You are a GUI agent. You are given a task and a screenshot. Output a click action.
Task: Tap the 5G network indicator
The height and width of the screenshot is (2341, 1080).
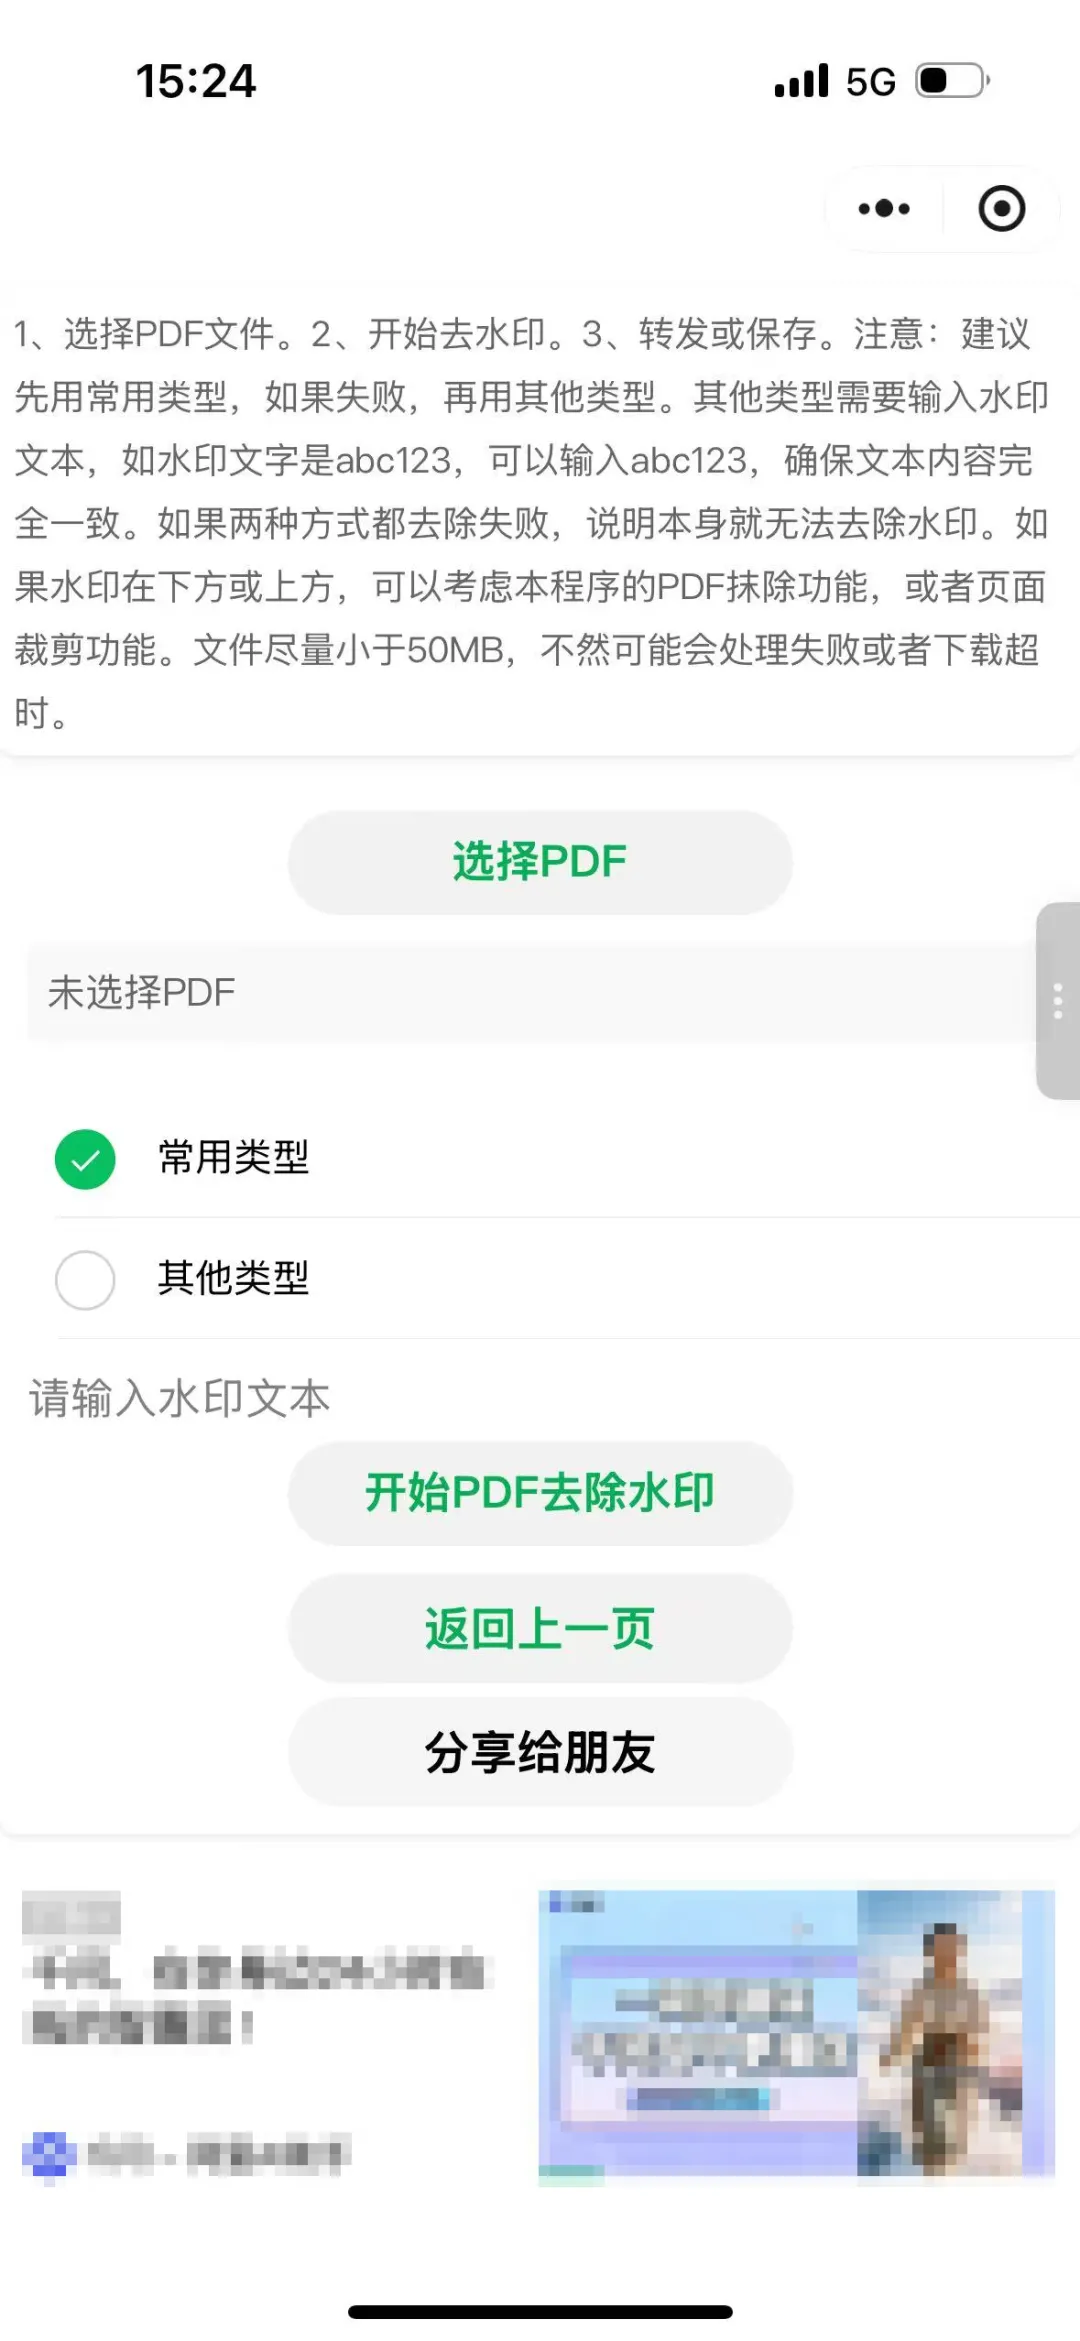tap(870, 82)
